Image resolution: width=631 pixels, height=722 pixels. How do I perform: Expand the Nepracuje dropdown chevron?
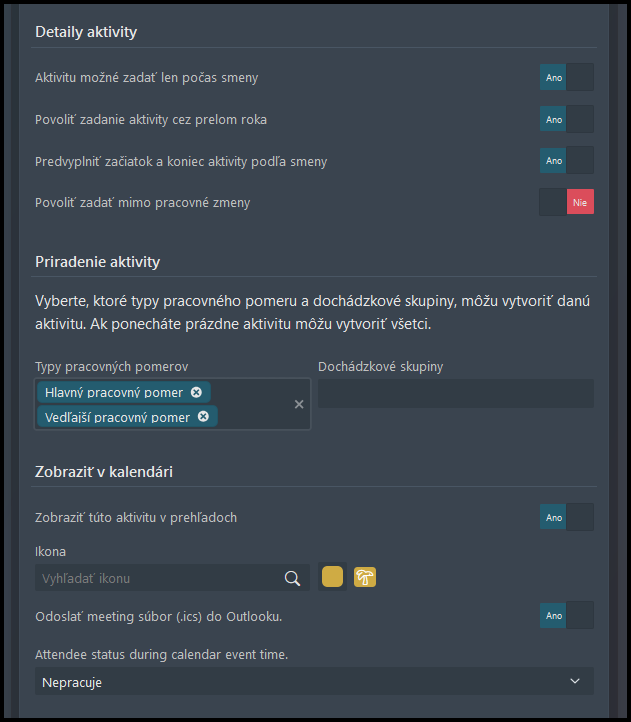(575, 681)
